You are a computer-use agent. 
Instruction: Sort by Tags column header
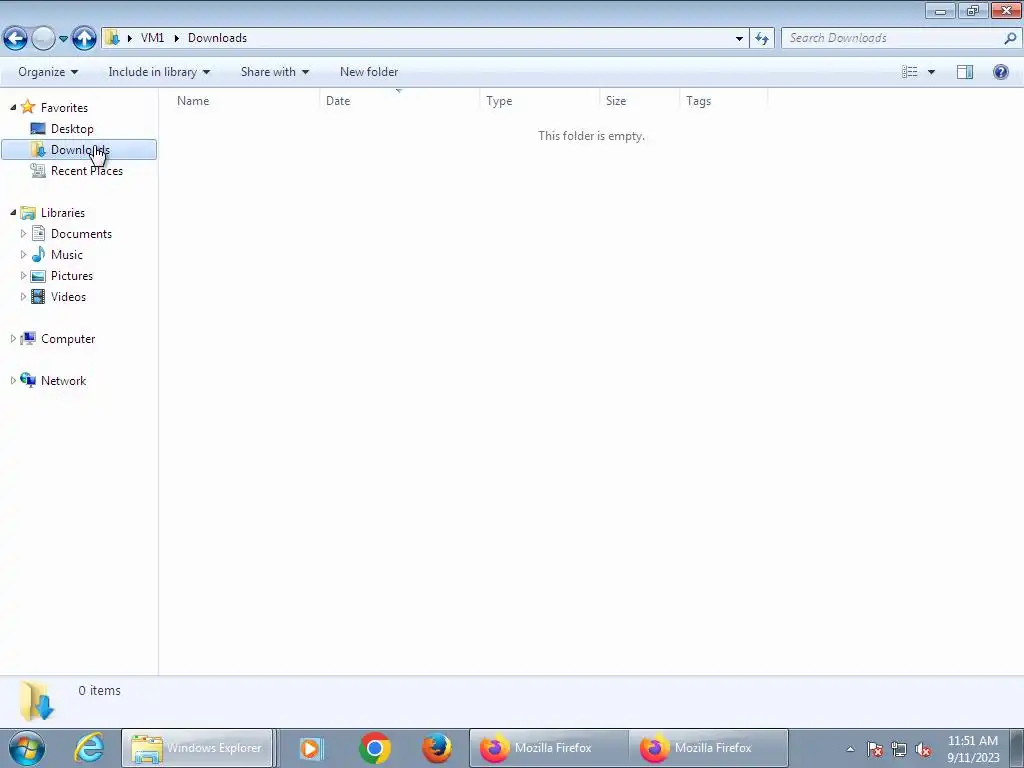[724, 101]
